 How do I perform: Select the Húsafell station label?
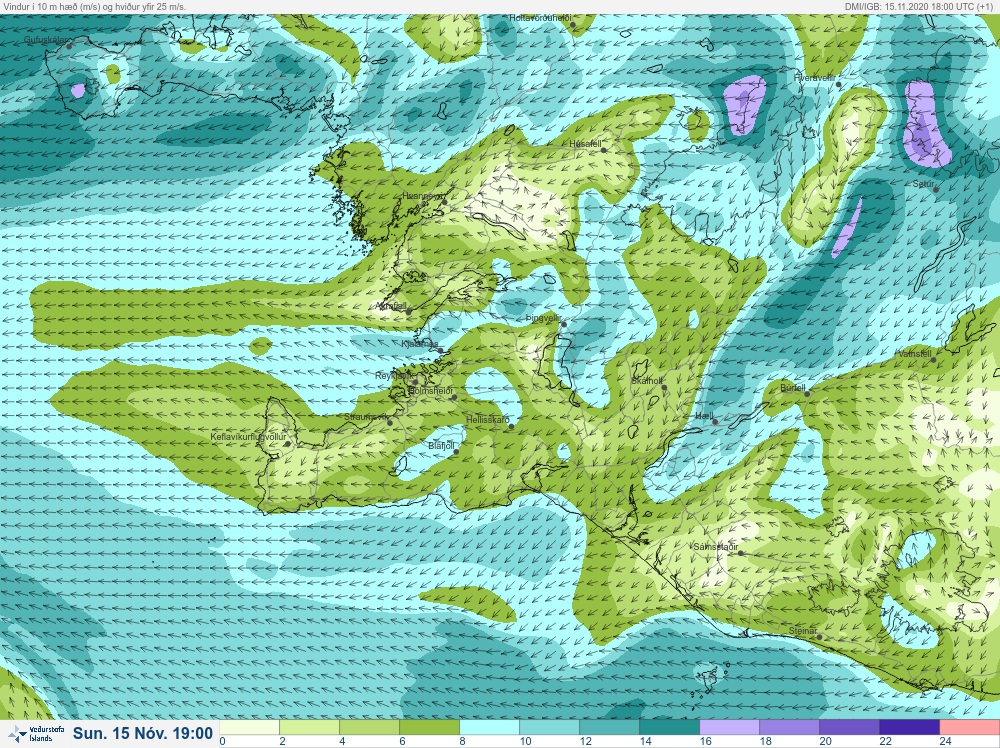(585, 144)
